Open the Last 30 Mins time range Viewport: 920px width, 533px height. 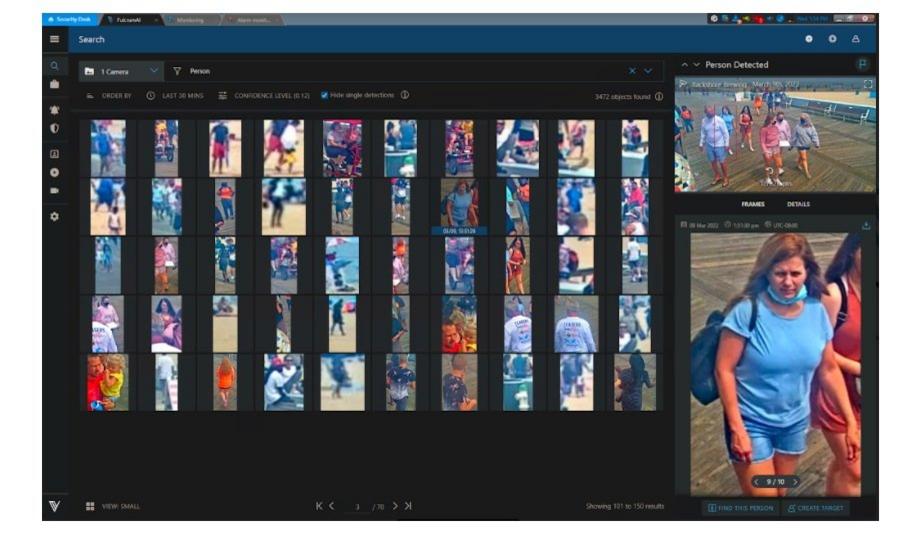pyautogui.click(x=175, y=96)
